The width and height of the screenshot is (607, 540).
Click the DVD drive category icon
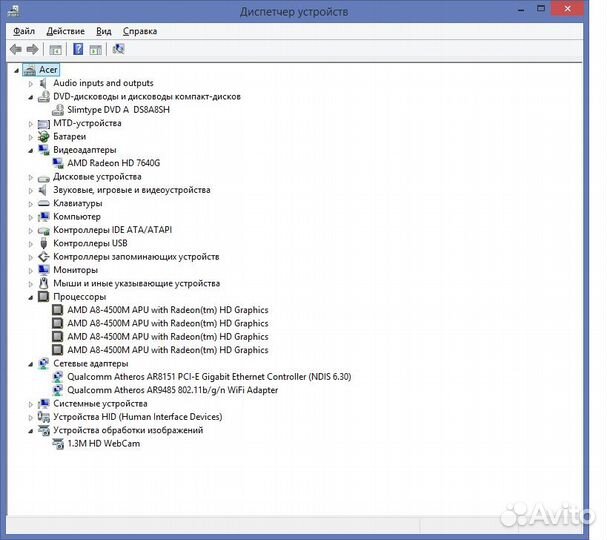(x=44, y=96)
